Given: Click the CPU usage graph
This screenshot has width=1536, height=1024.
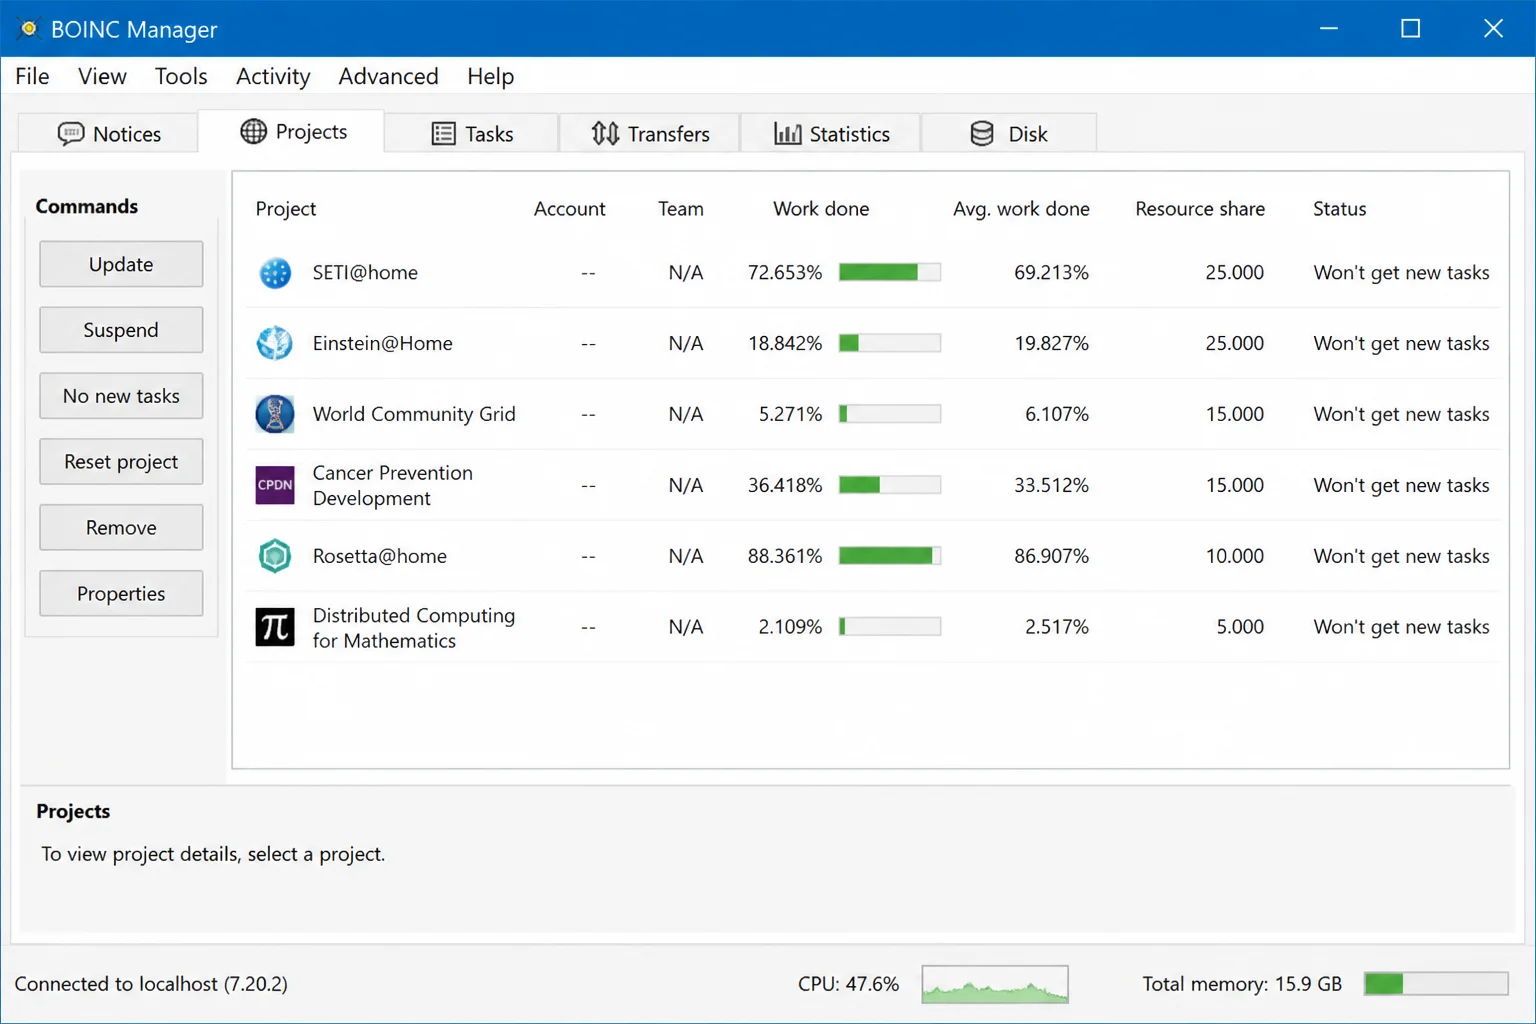Looking at the screenshot, I should pyautogui.click(x=995, y=984).
